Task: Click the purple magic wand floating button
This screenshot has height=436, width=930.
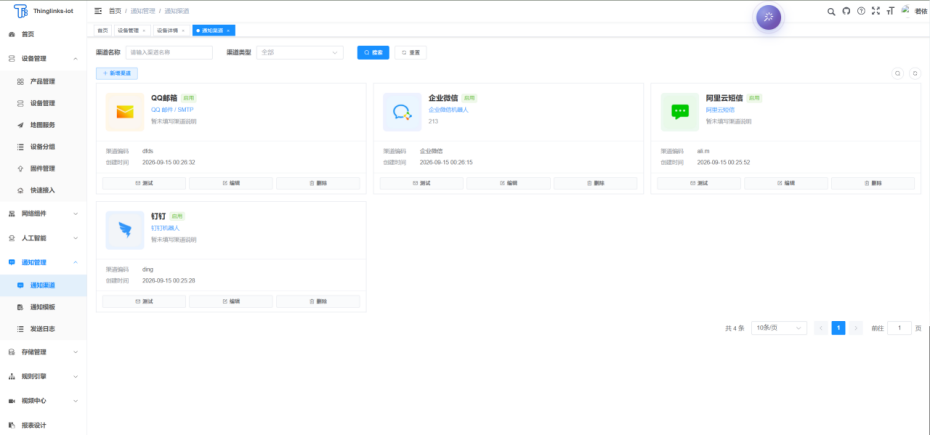Action: (768, 17)
